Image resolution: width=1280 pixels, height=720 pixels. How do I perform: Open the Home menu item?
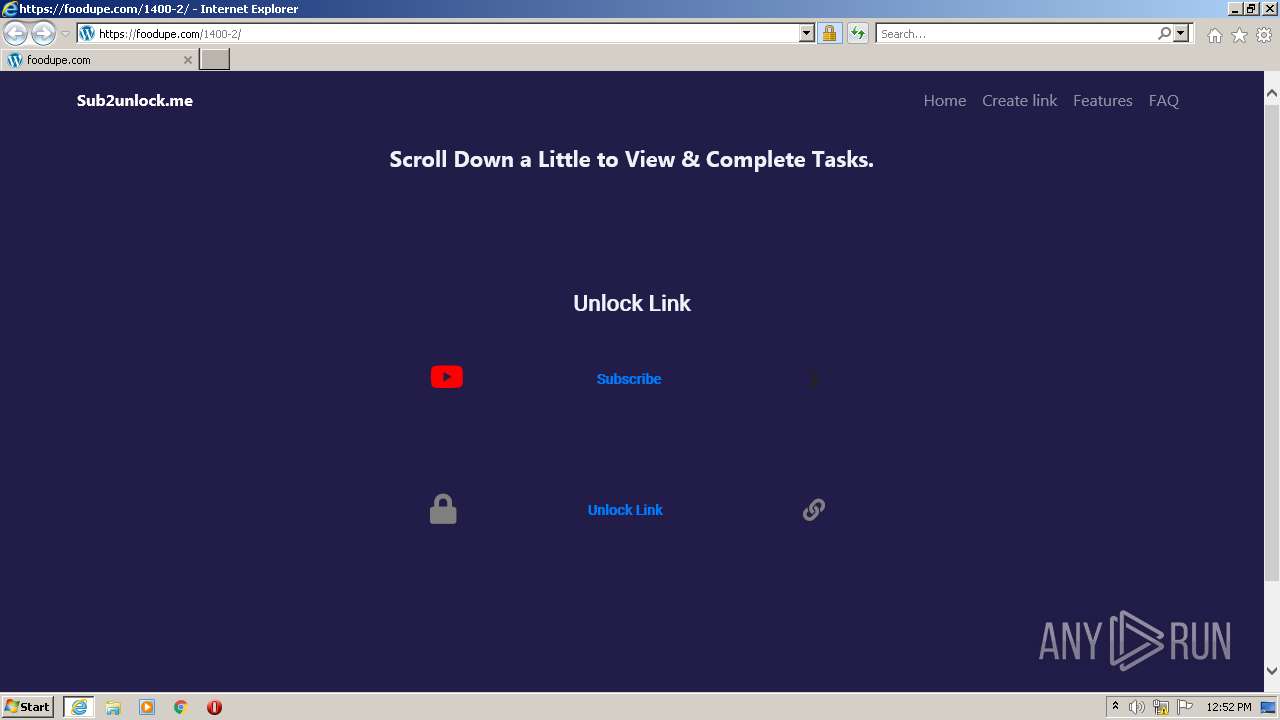[945, 100]
